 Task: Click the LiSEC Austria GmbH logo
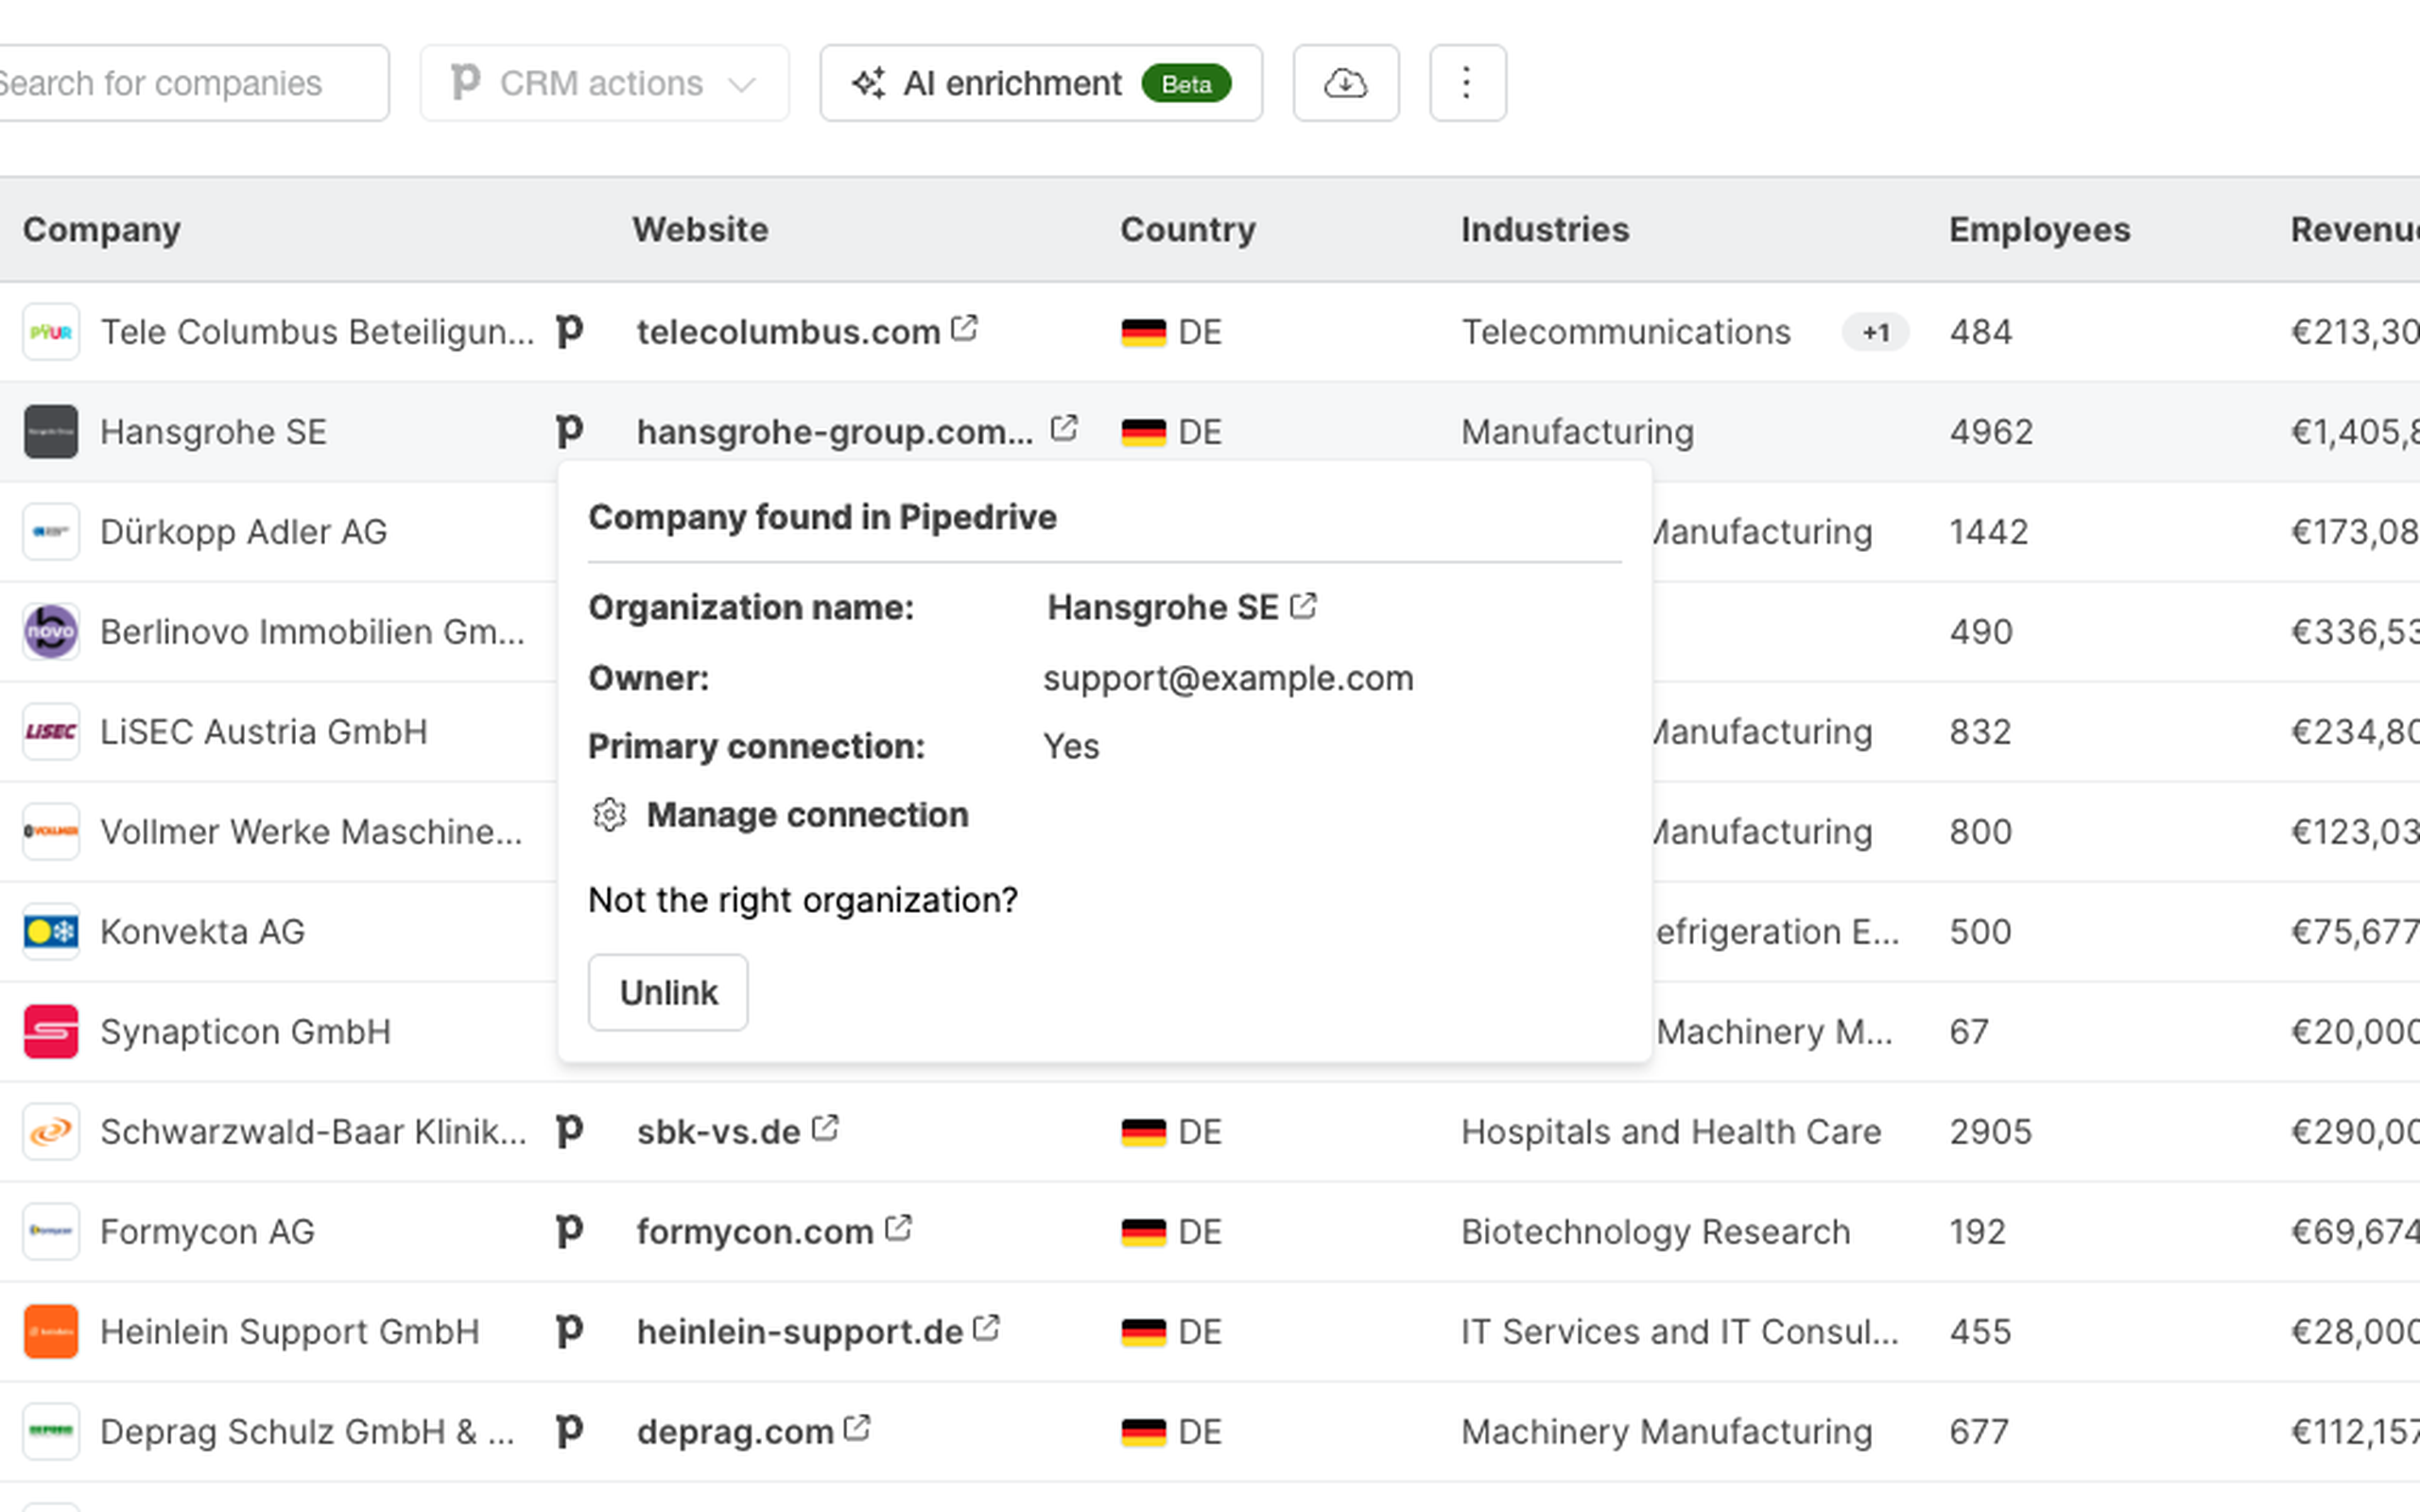(51, 731)
